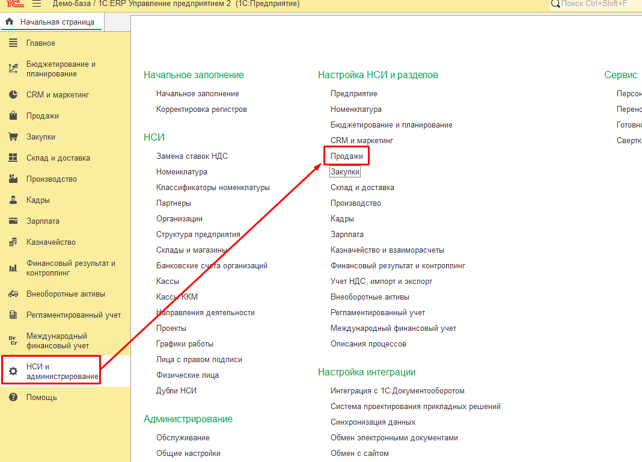This screenshot has height=462, width=642.
Task: Open Продажи under Настройка НСИ и разделов
Action: pos(346,156)
